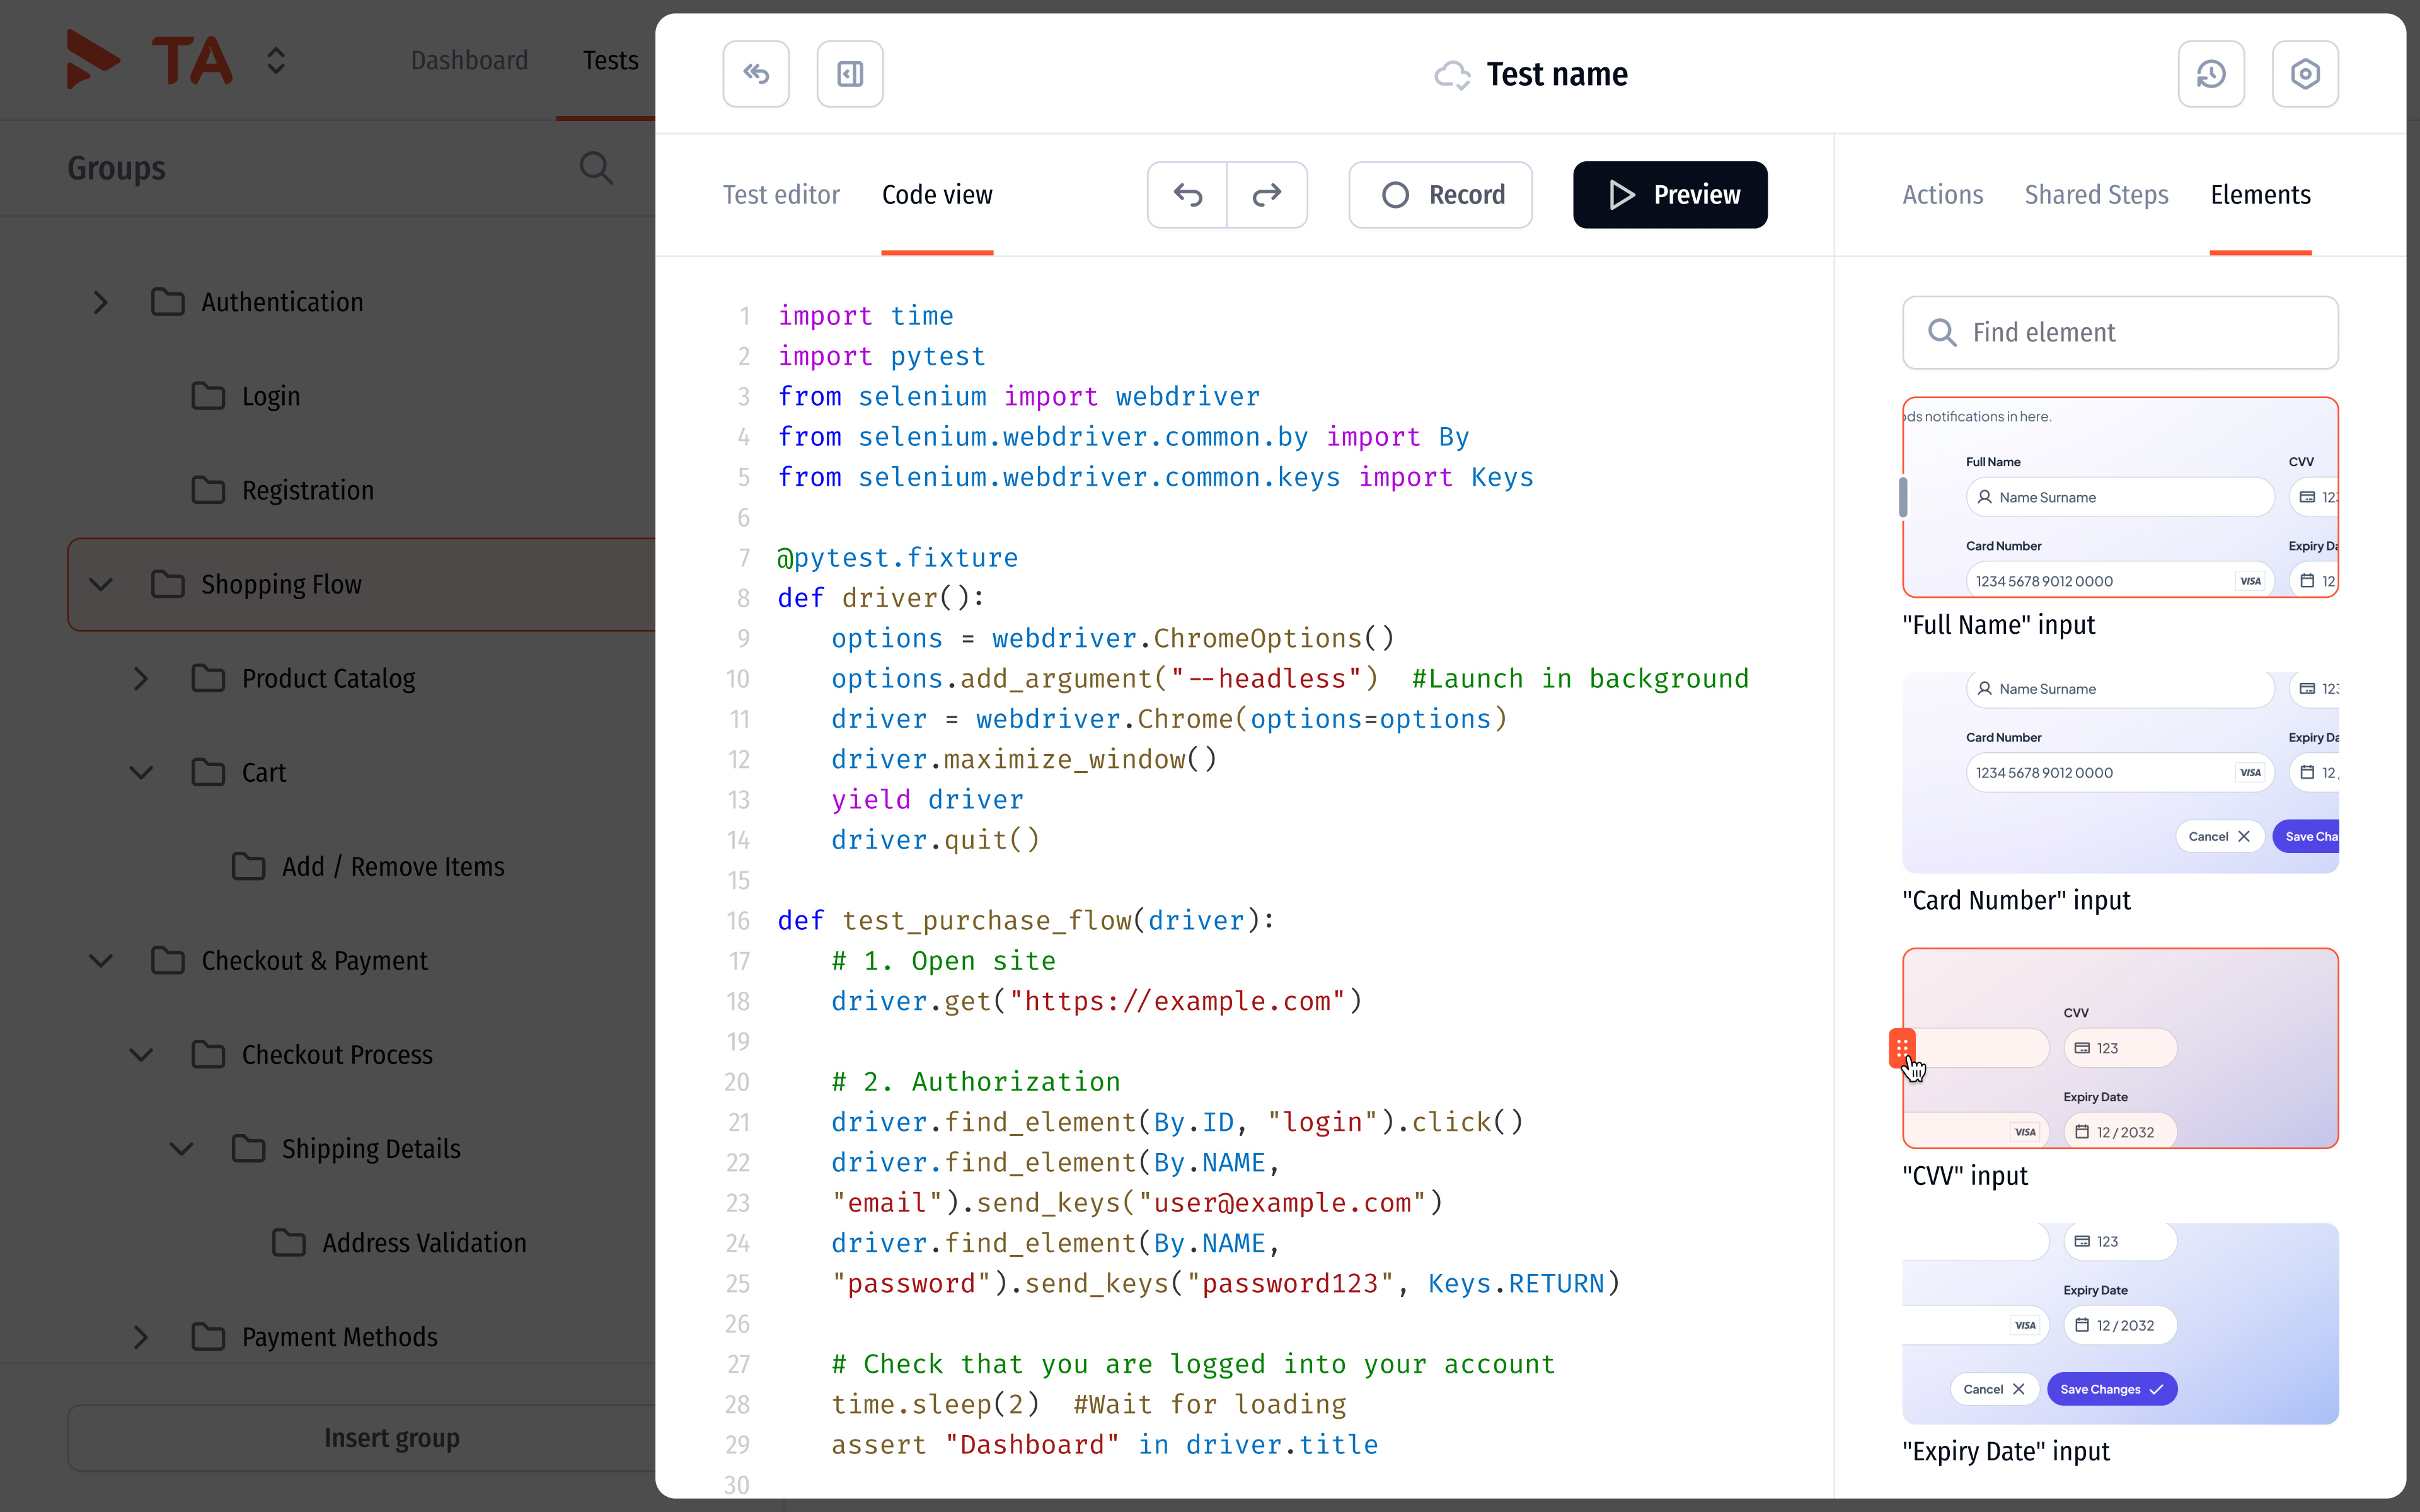Switch to the Test editor tab

pyautogui.click(x=781, y=195)
